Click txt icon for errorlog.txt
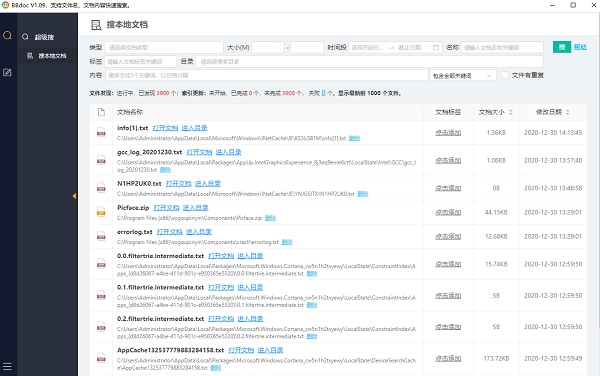Image resolution: width=600 pixels, height=376 pixels. (x=101, y=236)
